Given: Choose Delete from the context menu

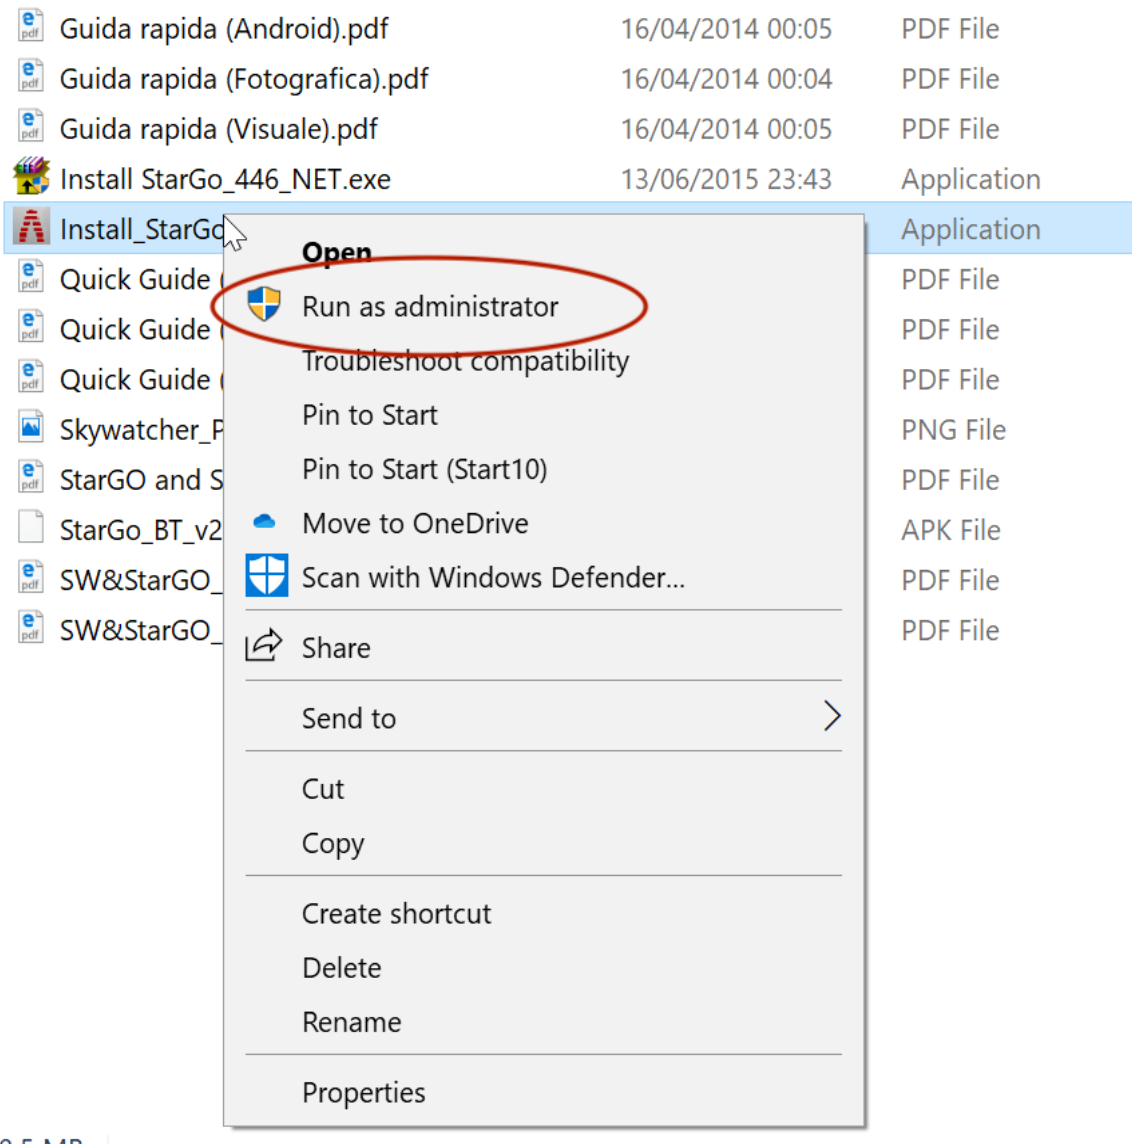Looking at the screenshot, I should point(341,967).
